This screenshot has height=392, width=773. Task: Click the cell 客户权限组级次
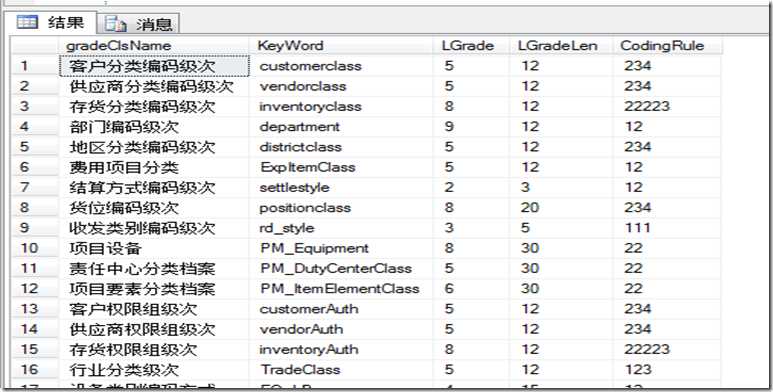click(x=154, y=309)
